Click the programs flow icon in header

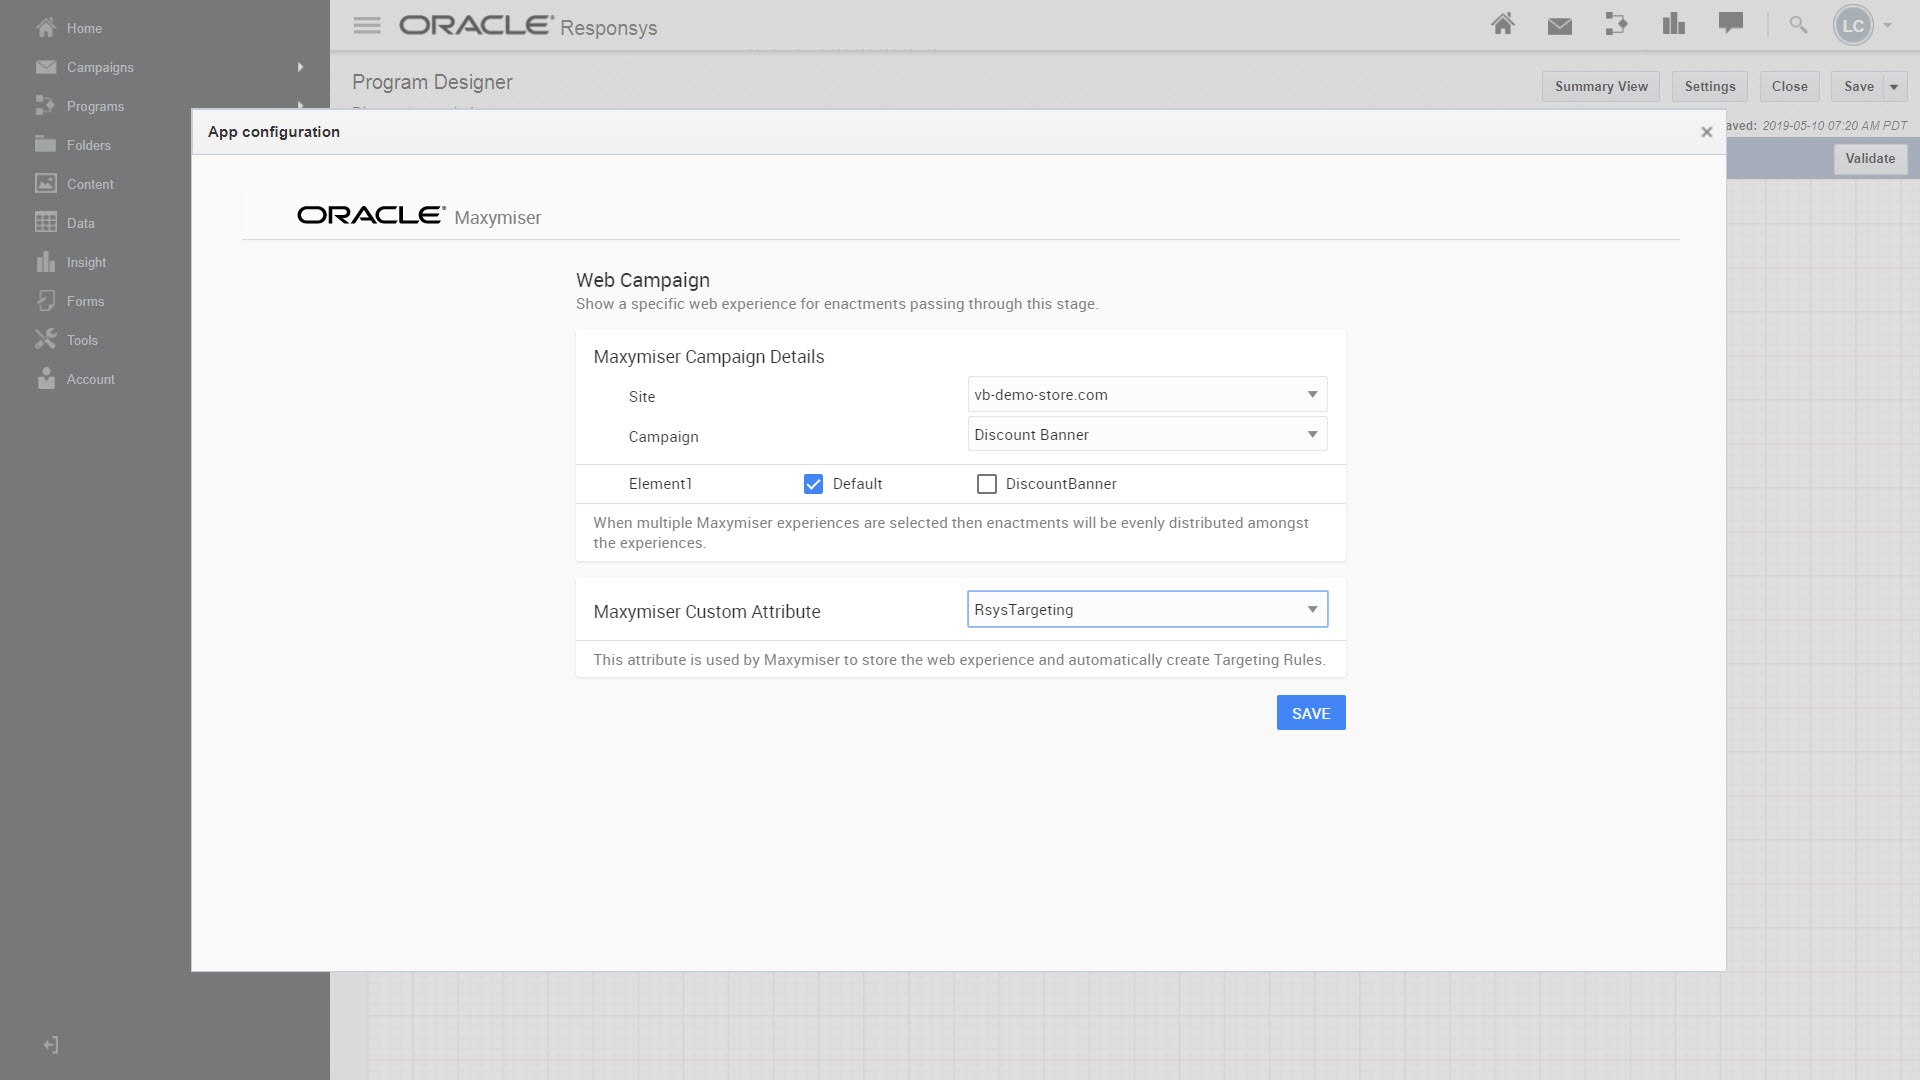pos(1616,25)
